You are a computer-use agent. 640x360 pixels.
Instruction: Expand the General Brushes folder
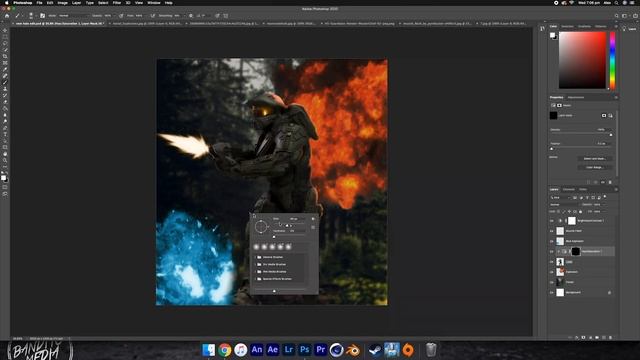(255, 257)
